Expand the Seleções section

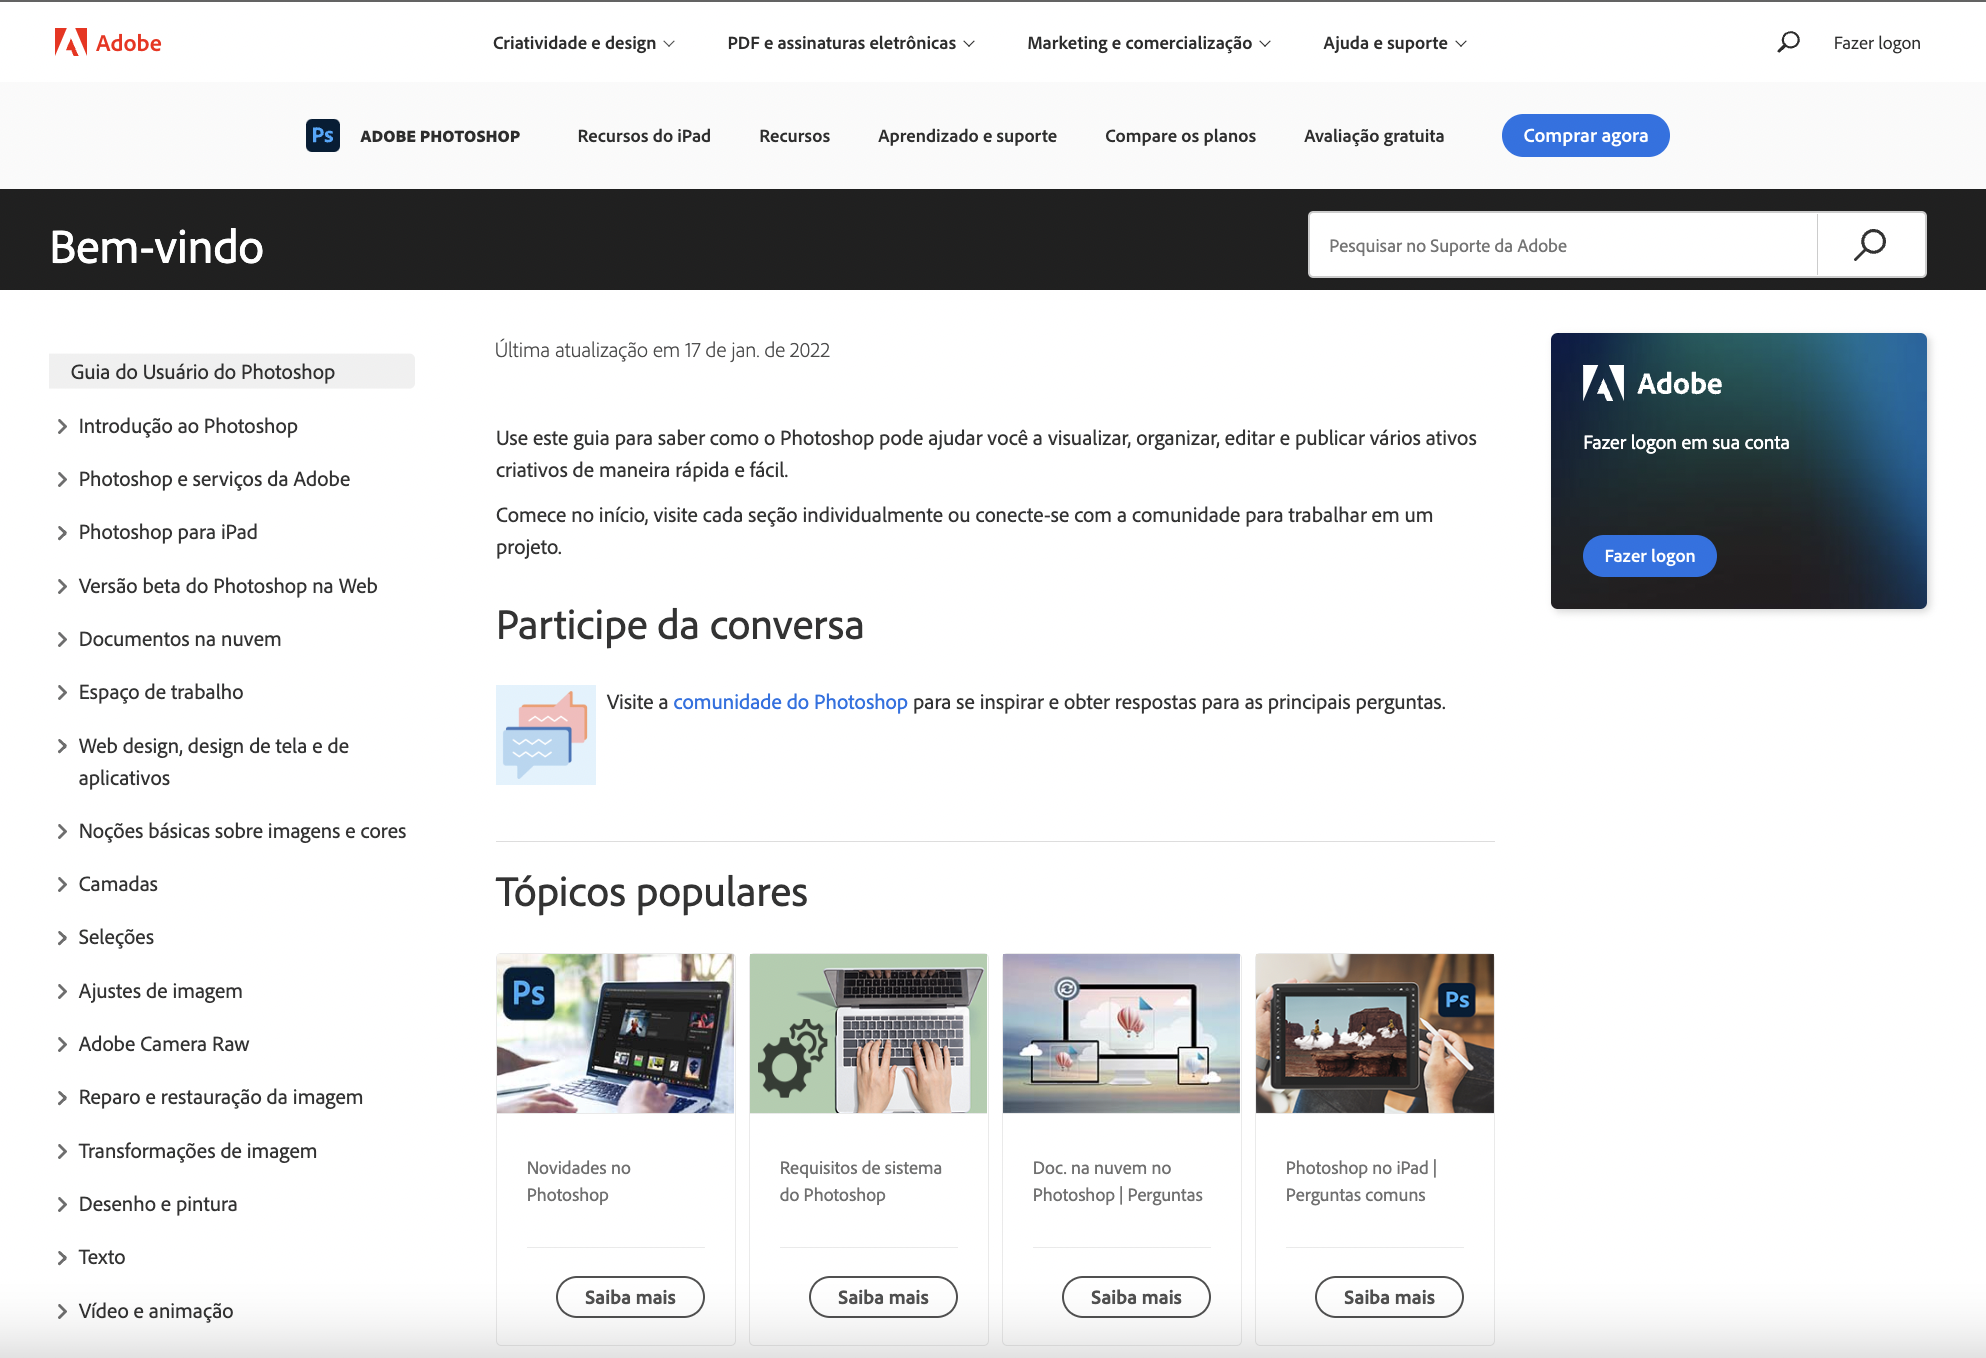click(x=105, y=937)
